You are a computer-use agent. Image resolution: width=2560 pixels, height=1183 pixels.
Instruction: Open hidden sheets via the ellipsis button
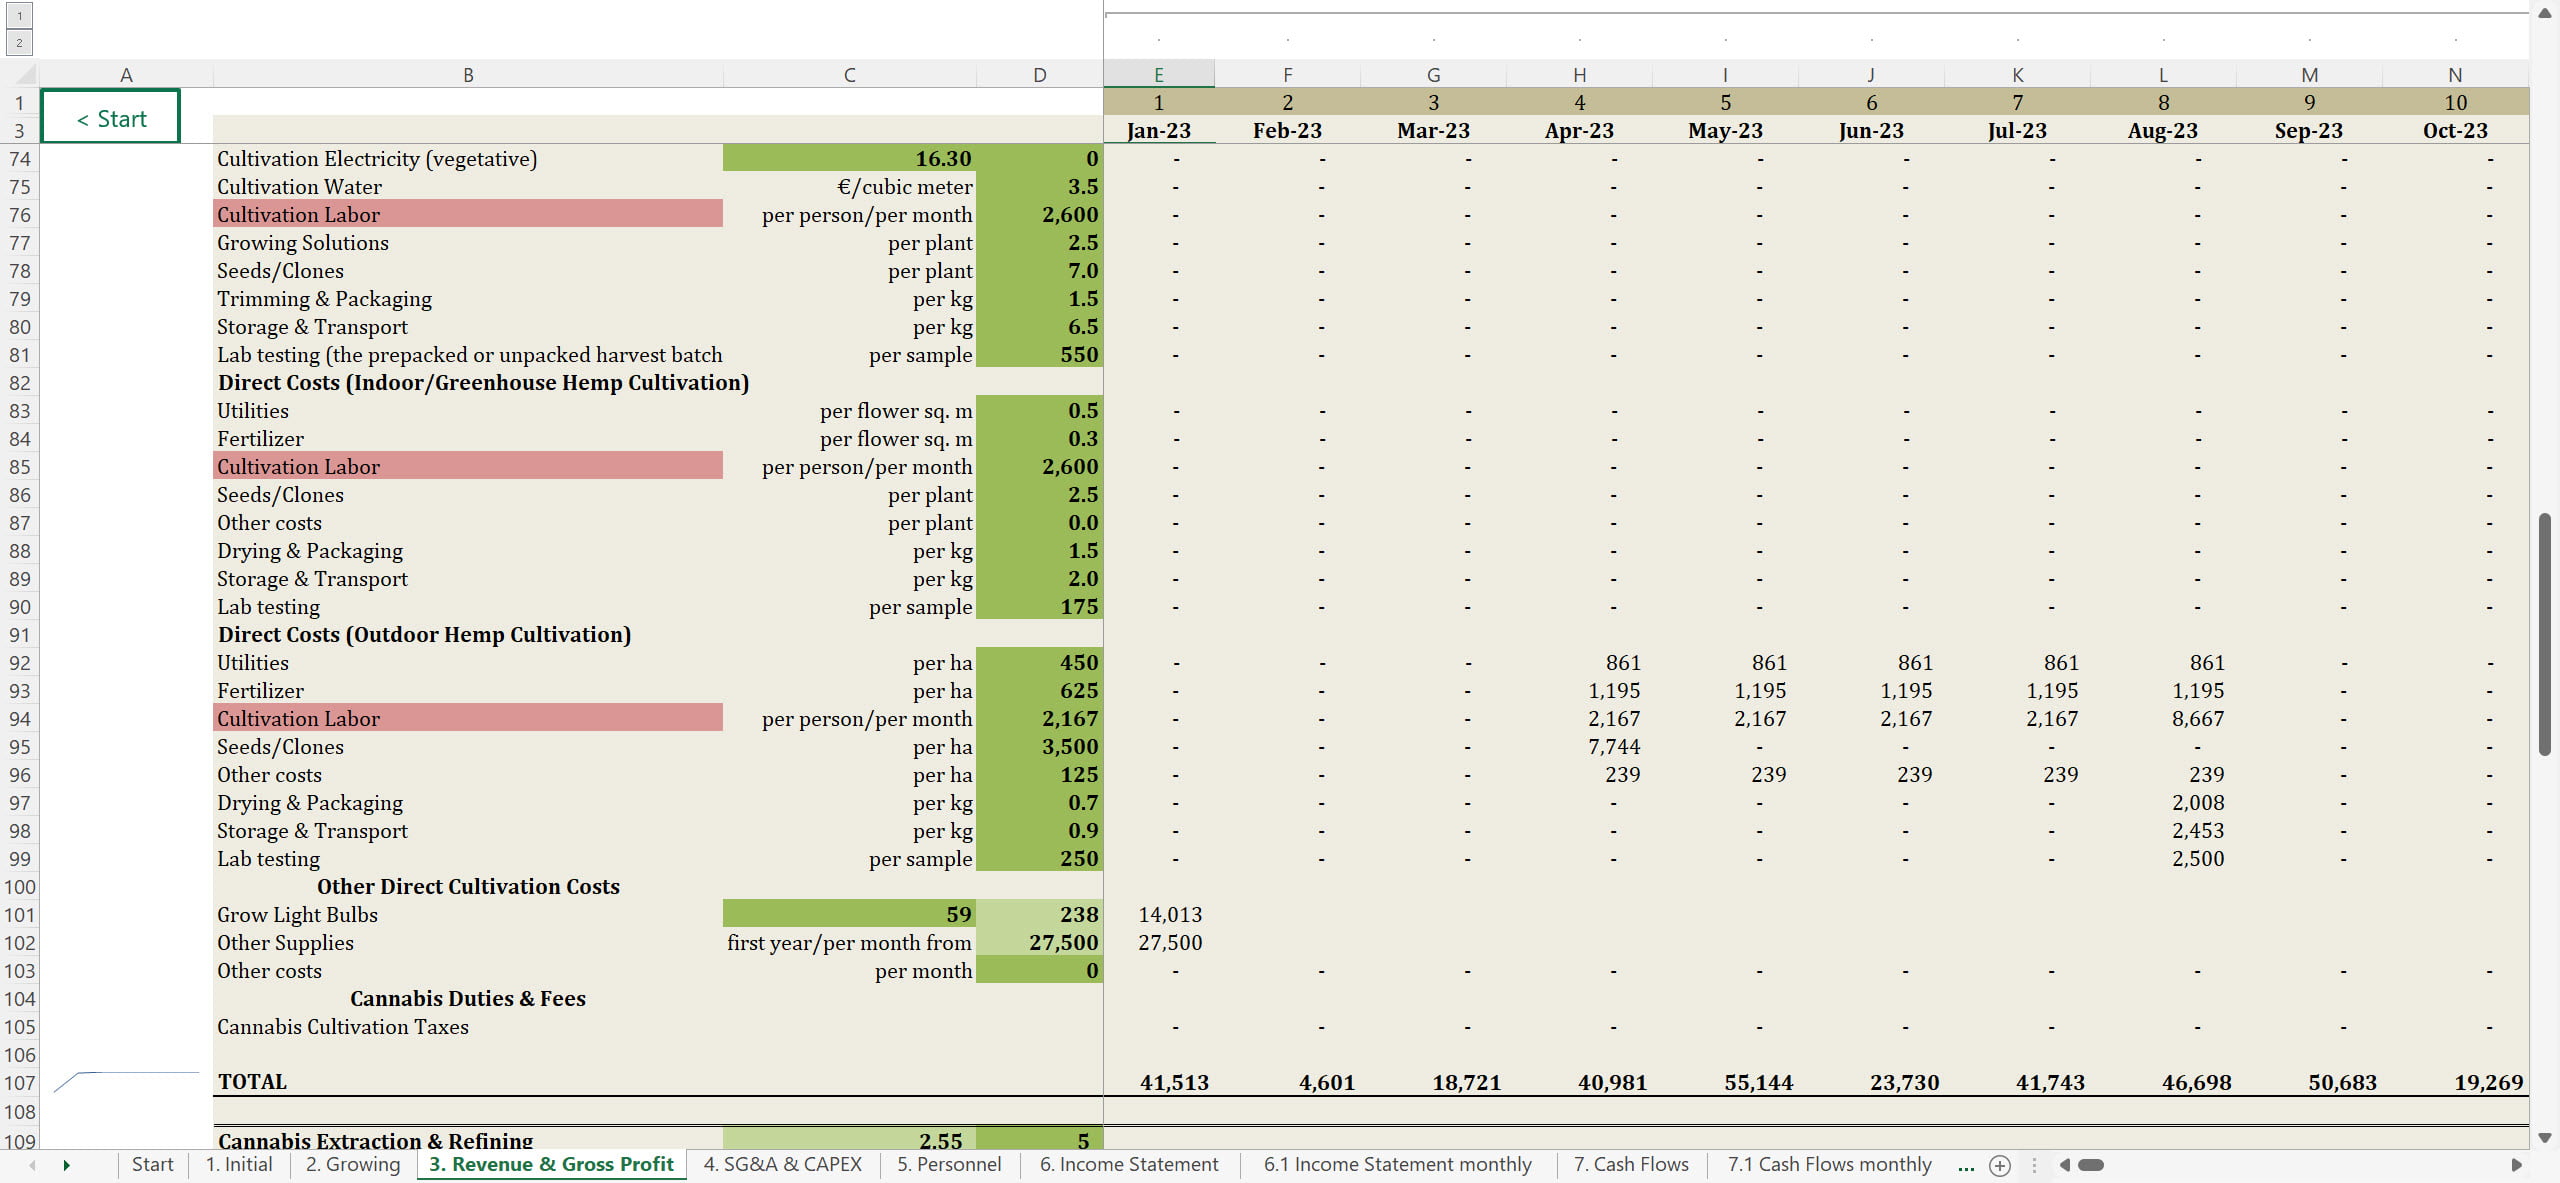(1966, 1165)
